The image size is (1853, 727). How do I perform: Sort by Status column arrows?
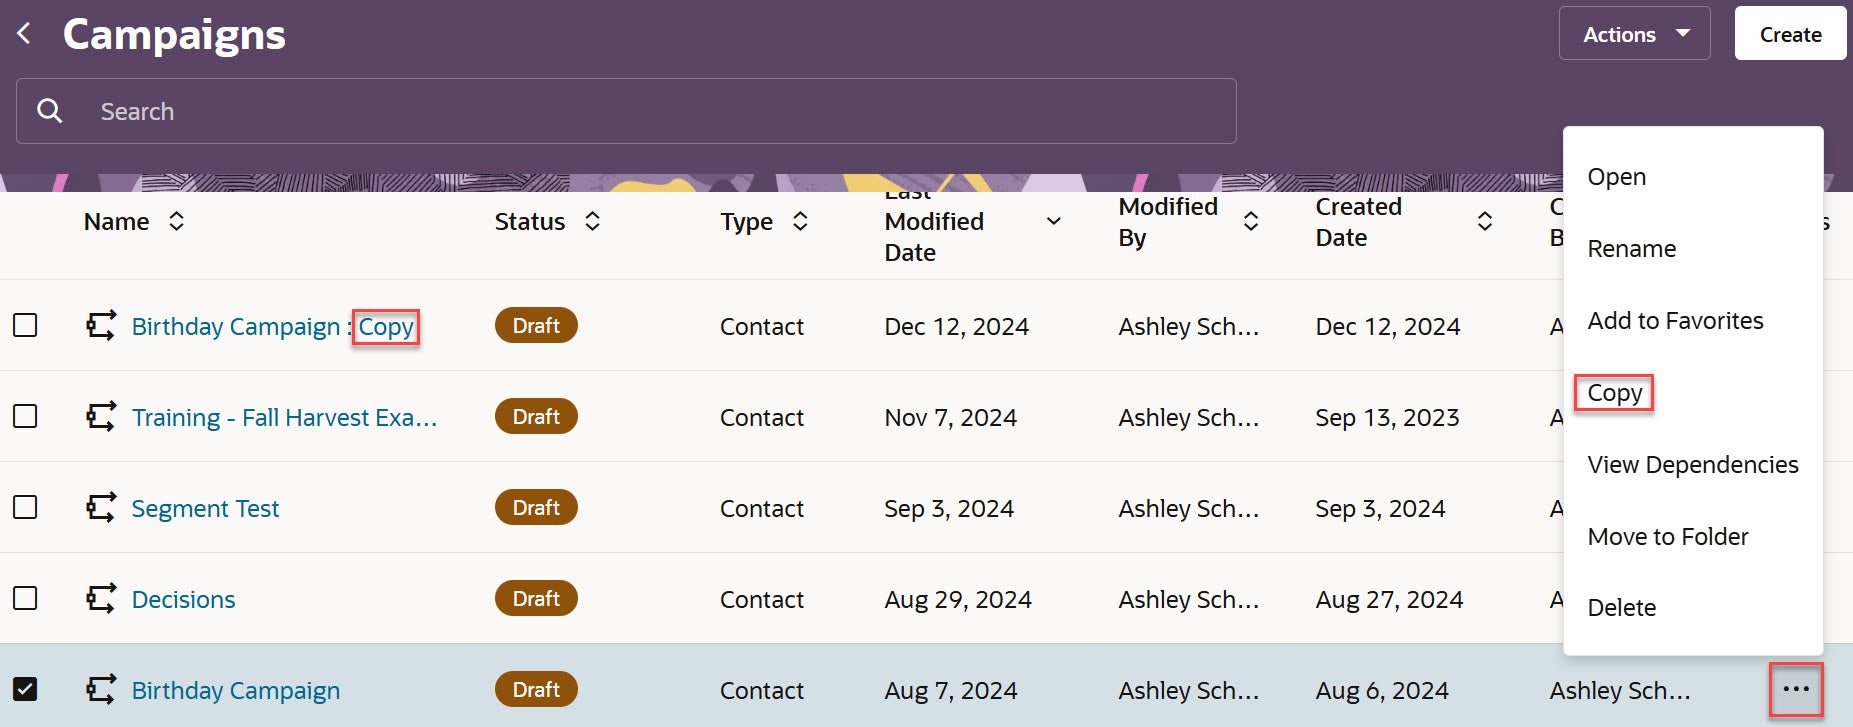592,221
